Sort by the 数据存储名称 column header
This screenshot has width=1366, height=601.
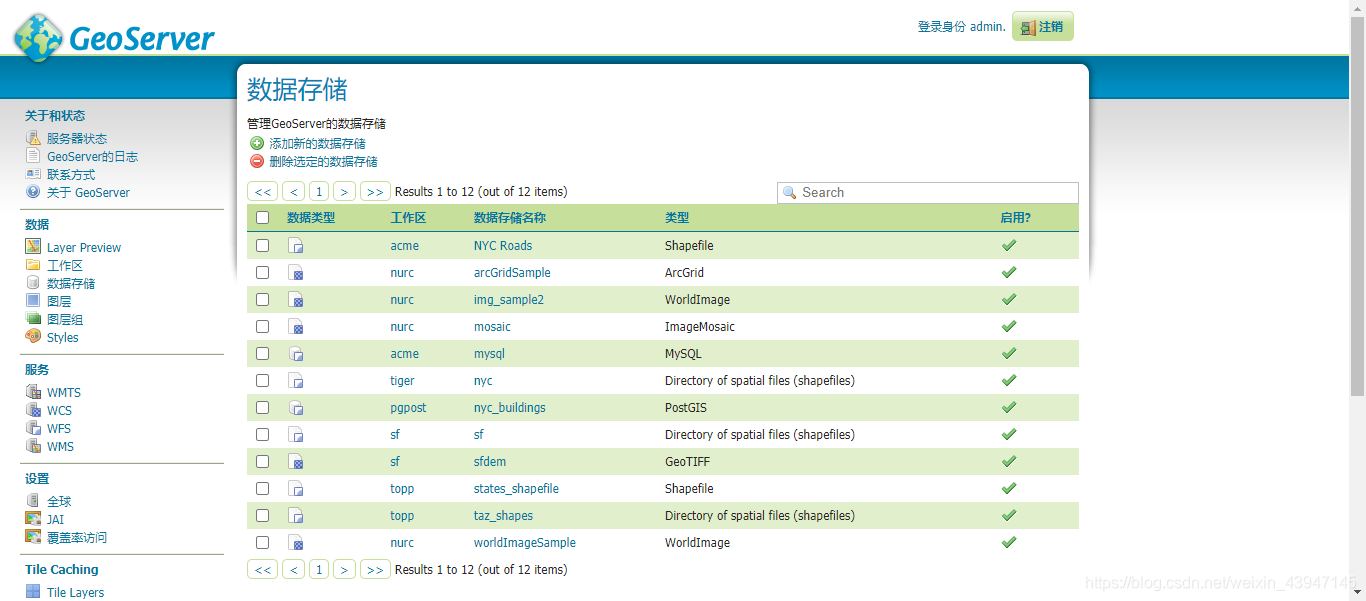[x=510, y=217]
